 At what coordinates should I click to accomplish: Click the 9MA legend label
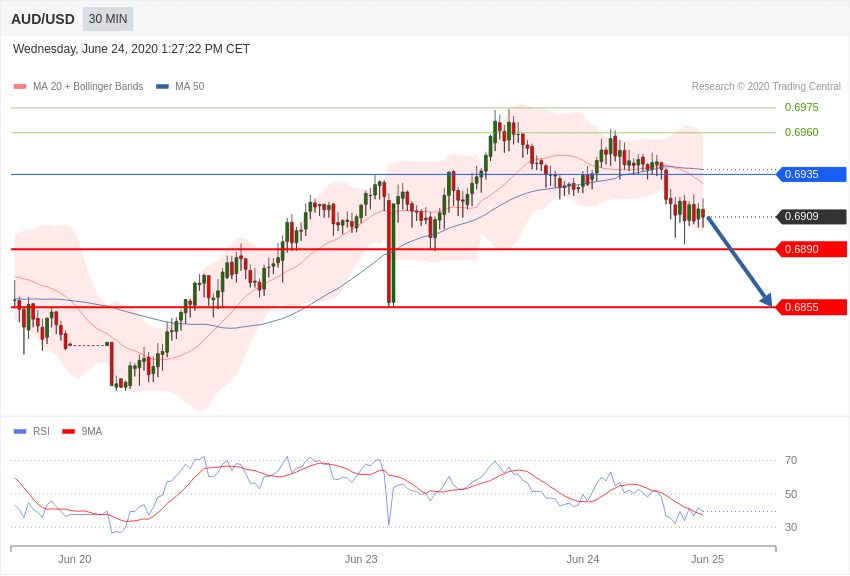point(92,431)
